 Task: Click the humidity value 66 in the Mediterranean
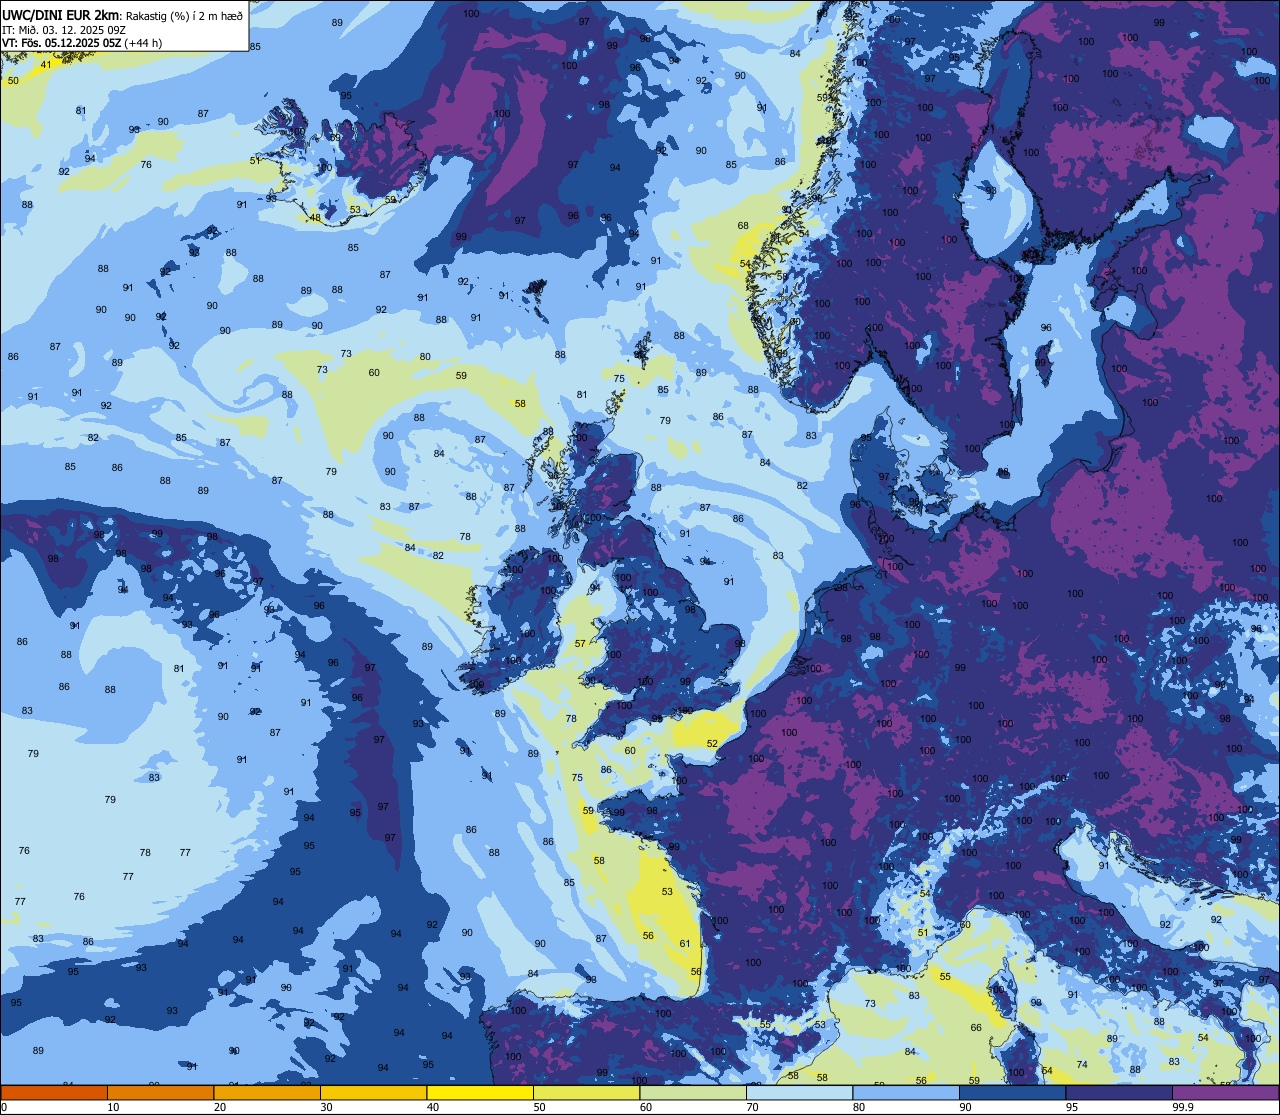976,1028
